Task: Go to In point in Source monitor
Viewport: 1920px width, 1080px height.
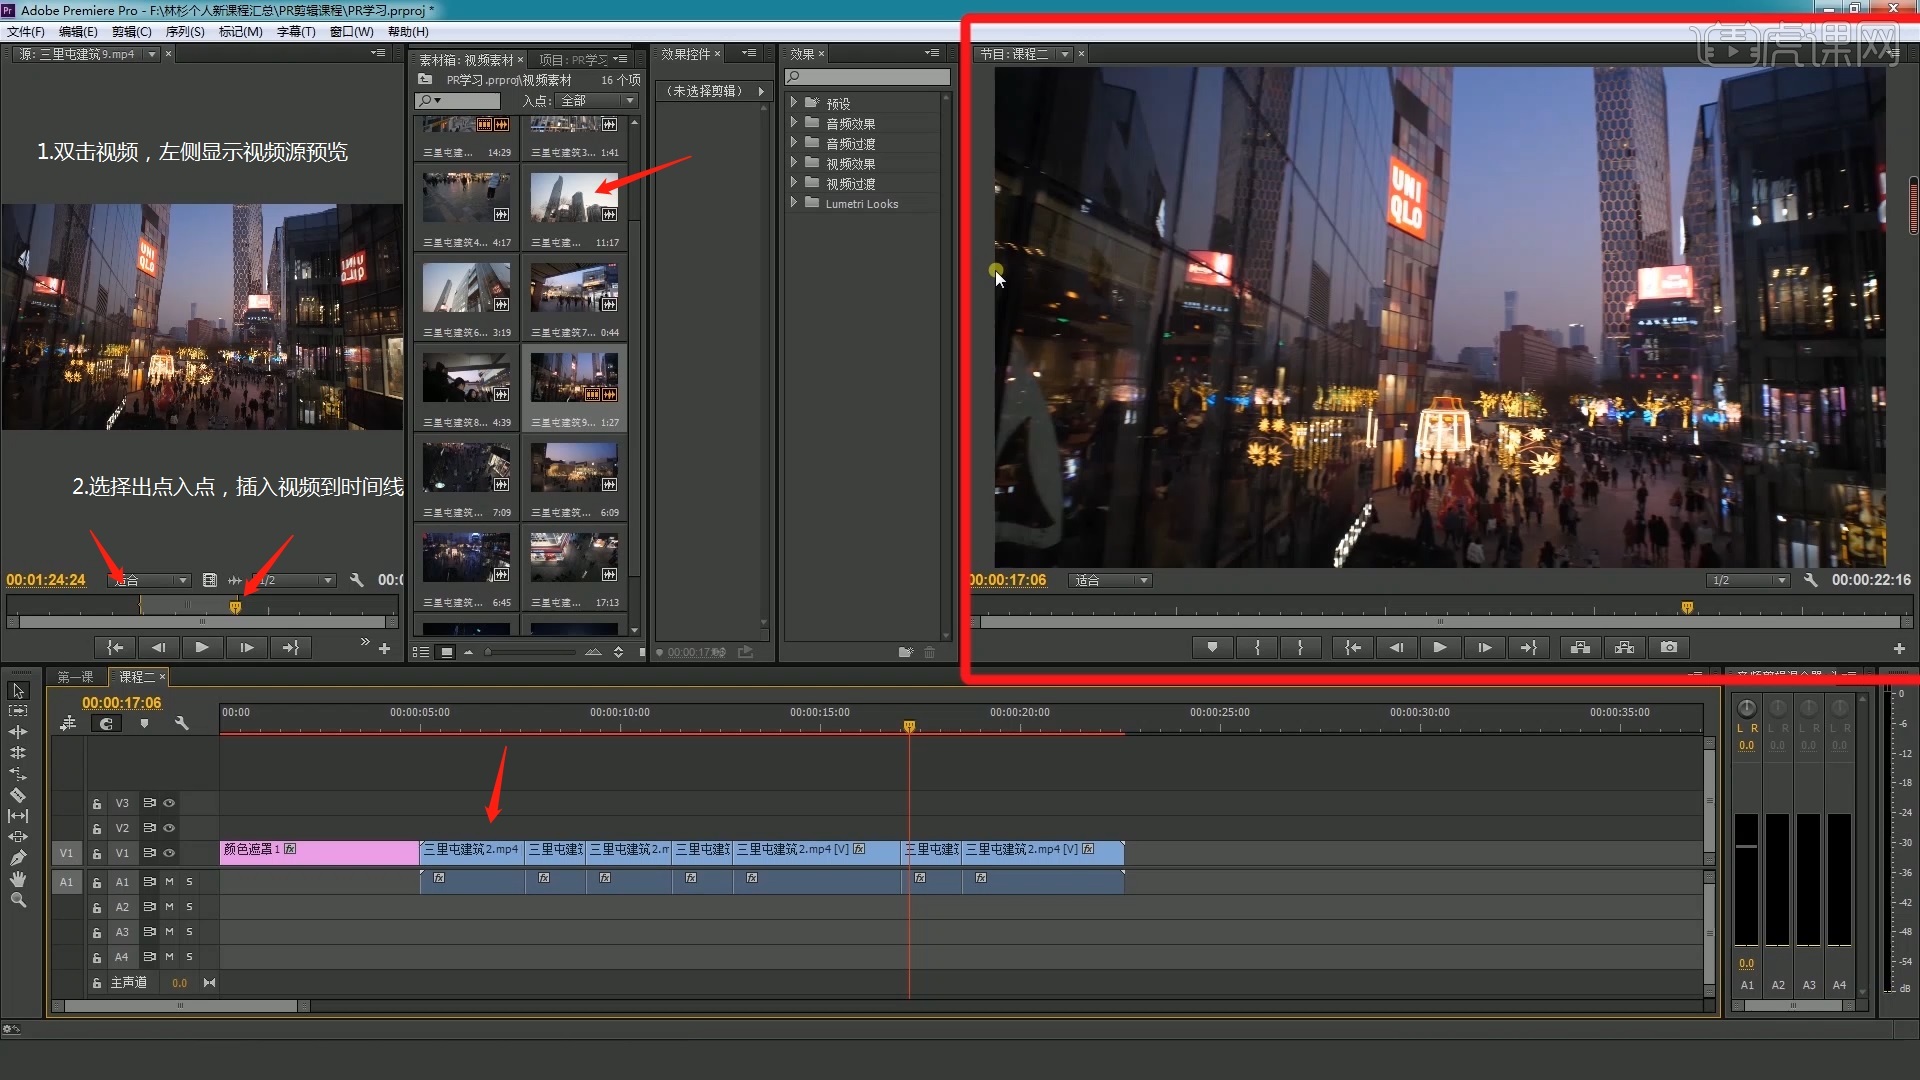Action: (115, 648)
